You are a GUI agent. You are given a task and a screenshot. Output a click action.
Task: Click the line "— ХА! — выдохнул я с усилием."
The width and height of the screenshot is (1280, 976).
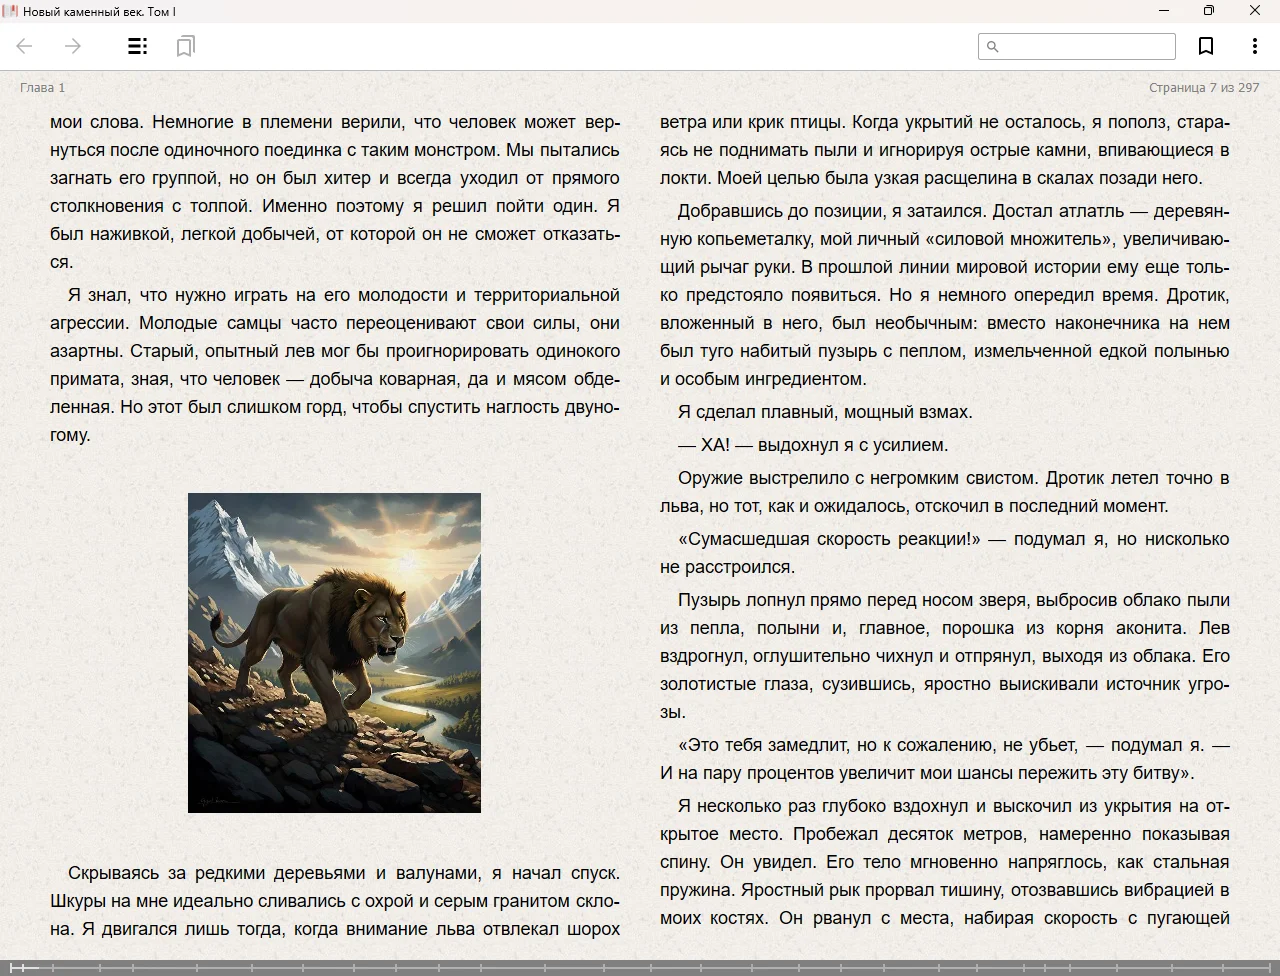click(x=813, y=445)
